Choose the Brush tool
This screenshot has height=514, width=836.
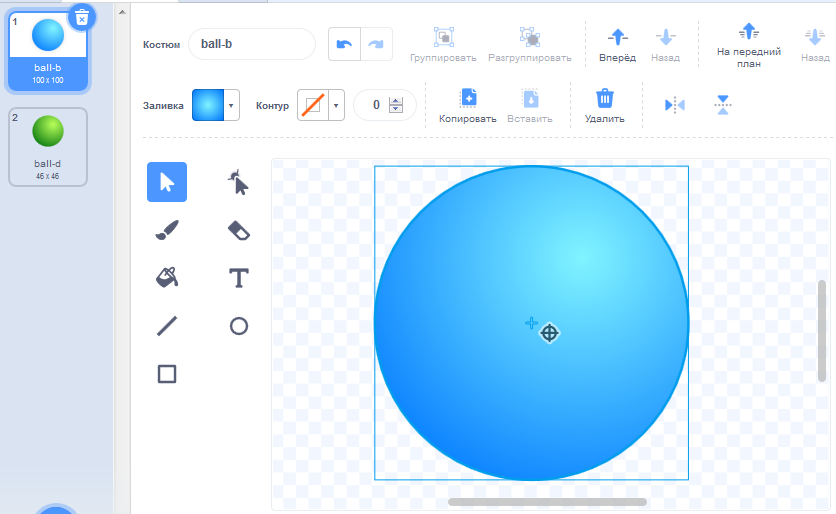point(167,230)
